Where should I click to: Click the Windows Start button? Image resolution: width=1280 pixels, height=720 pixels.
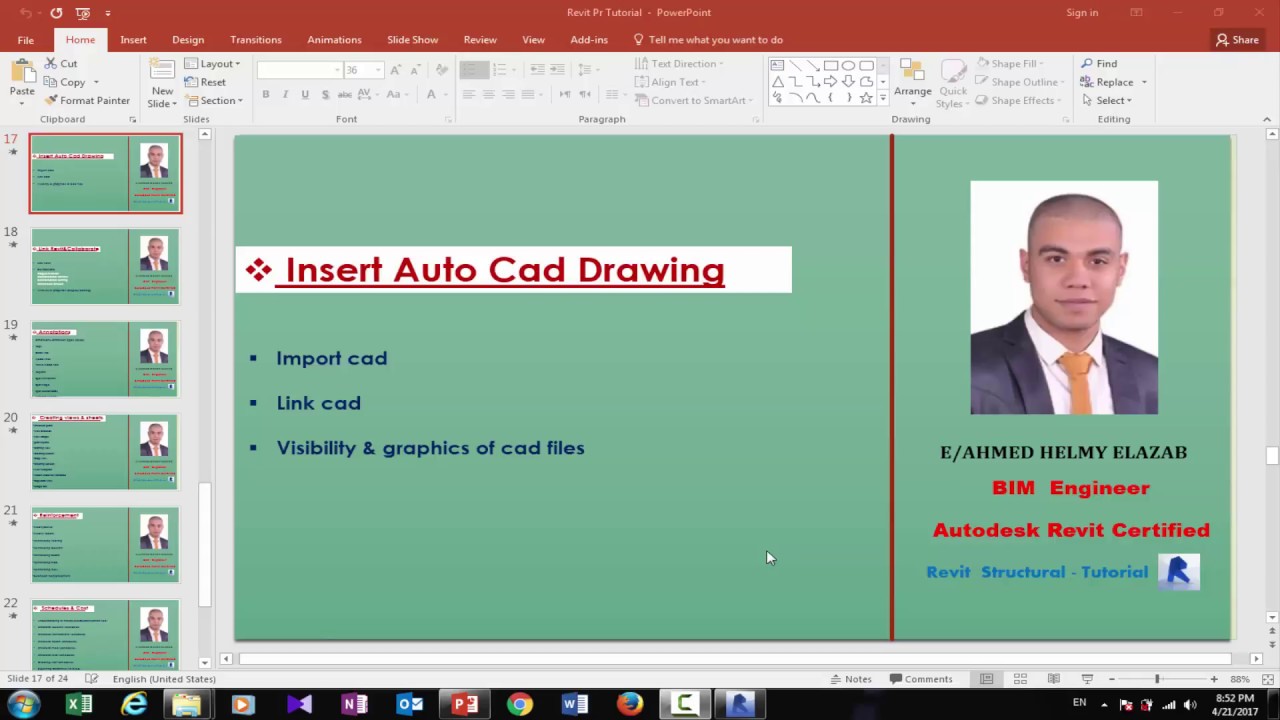click(24, 704)
